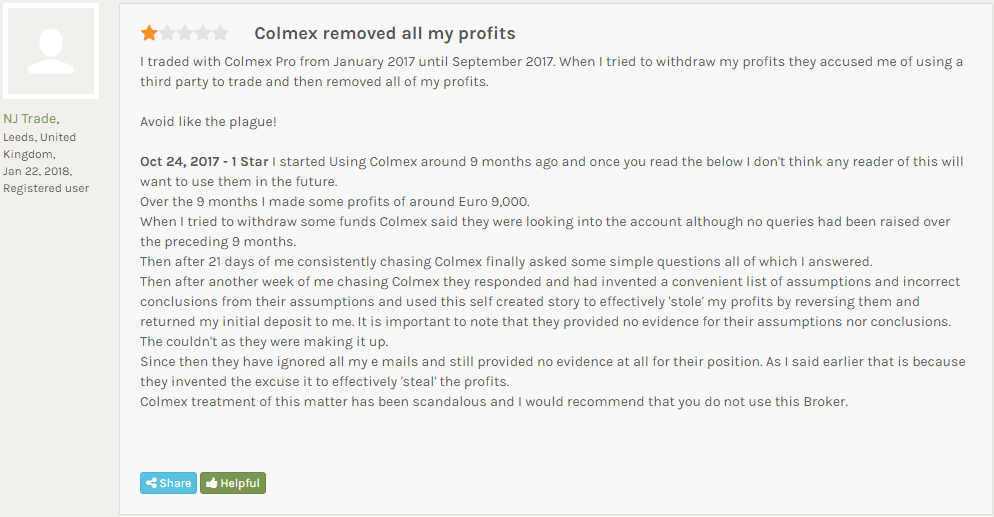This screenshot has height=517, width=994.
Task: Click the thumbs-up icon in Helpful button
Action: pos(212,483)
